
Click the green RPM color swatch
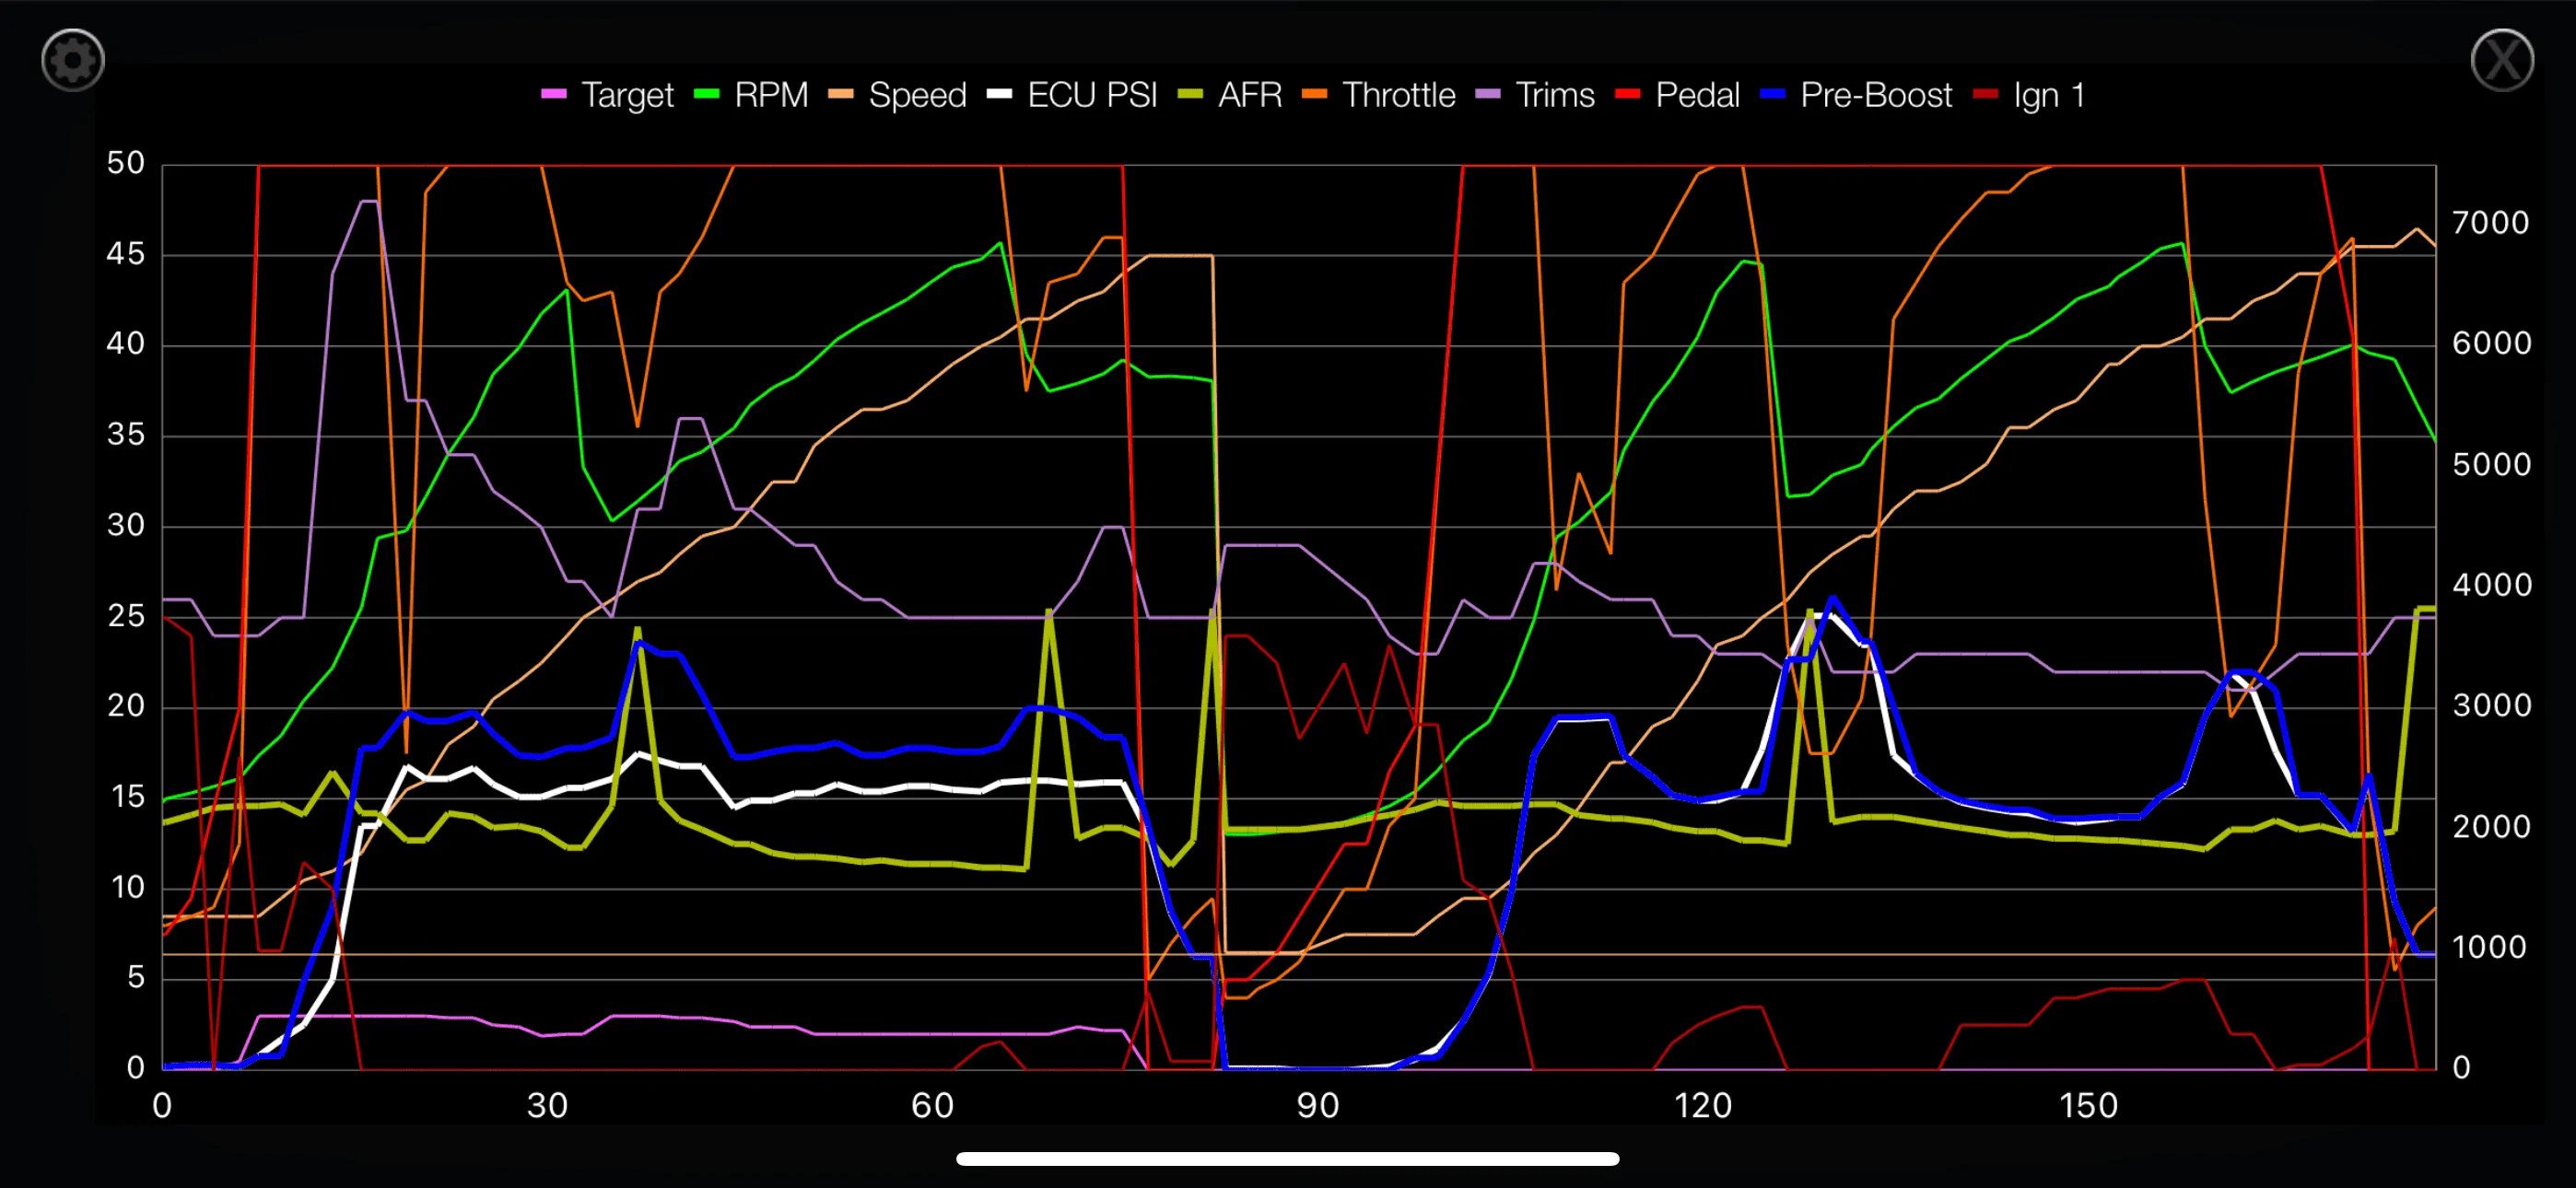point(707,94)
